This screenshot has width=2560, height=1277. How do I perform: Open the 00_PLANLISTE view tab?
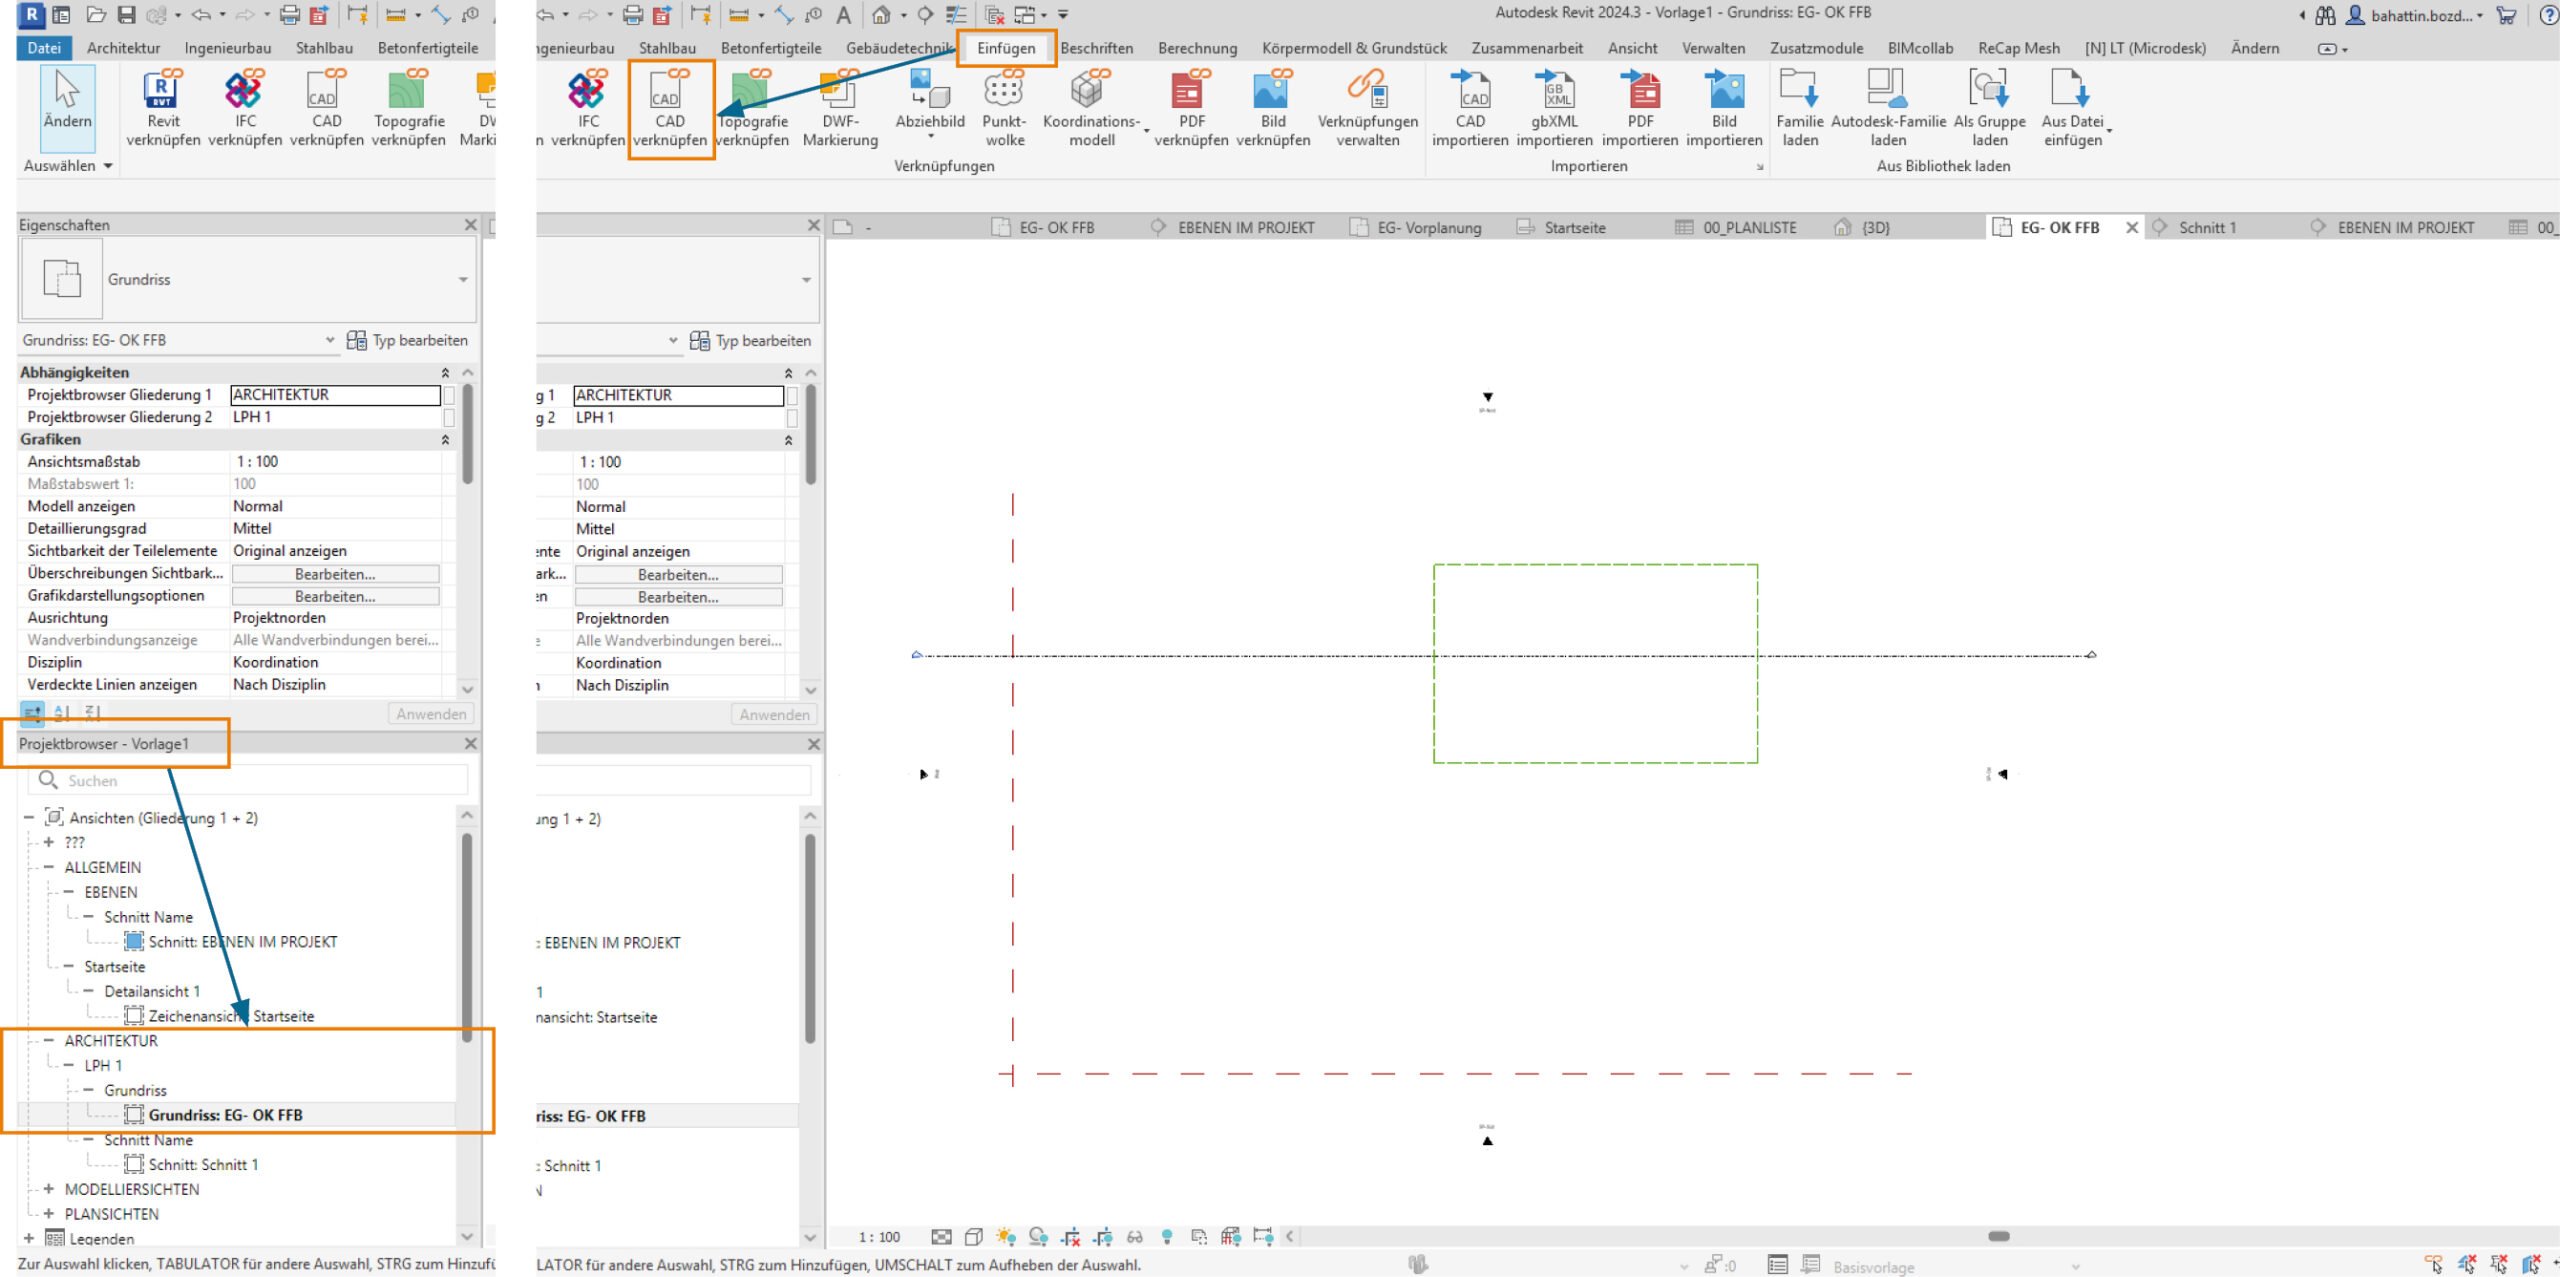[x=1749, y=228]
